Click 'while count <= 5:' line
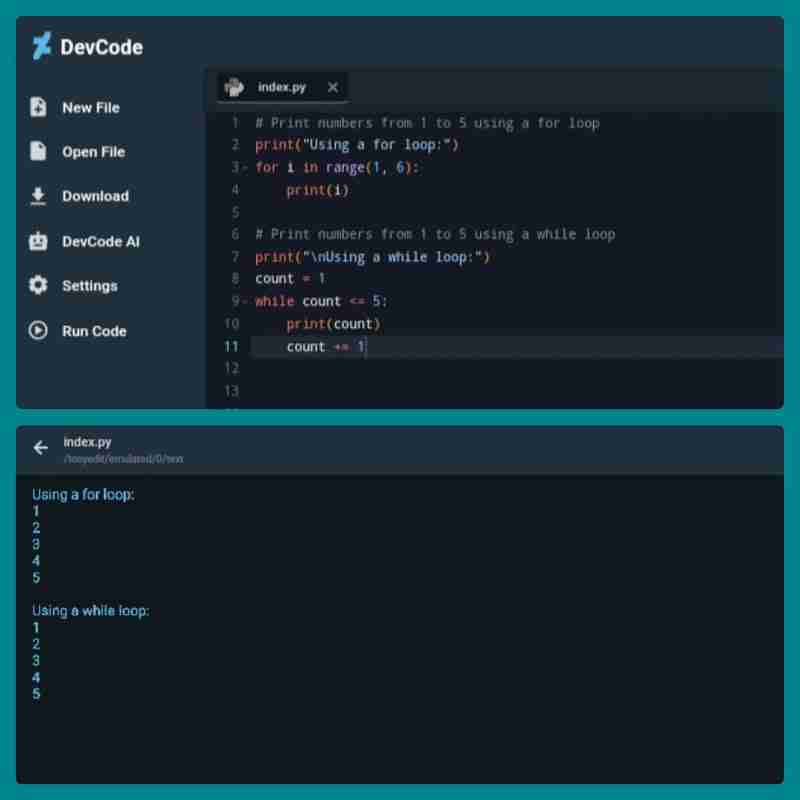The image size is (800, 800). tap(321, 301)
